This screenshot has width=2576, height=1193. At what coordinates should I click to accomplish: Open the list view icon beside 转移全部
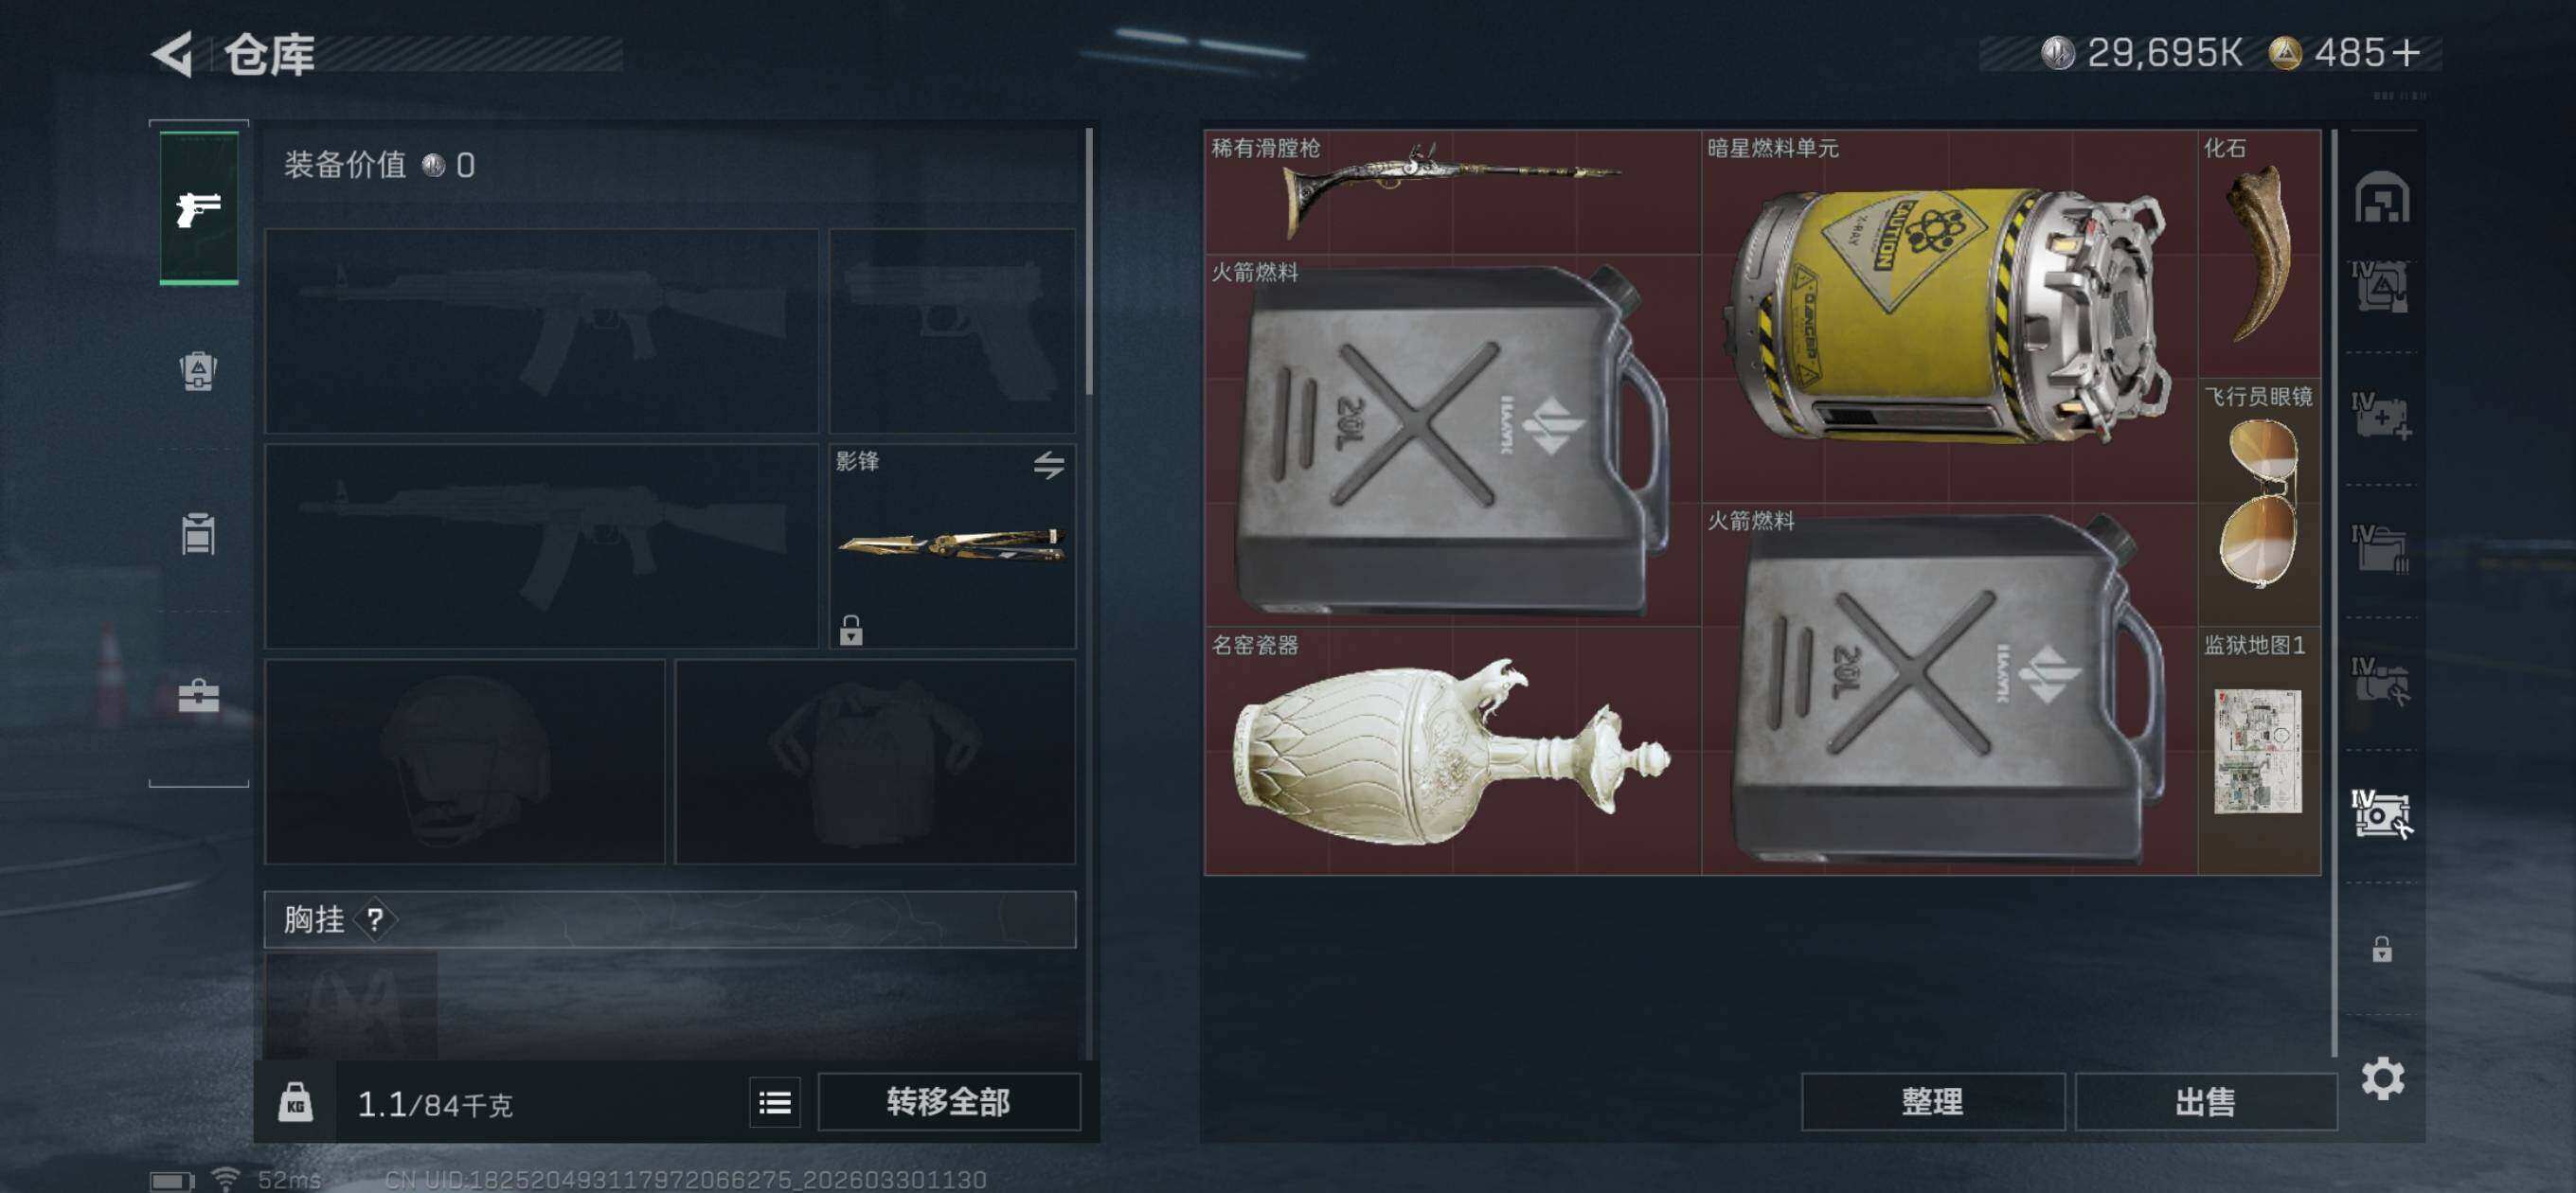[775, 1102]
